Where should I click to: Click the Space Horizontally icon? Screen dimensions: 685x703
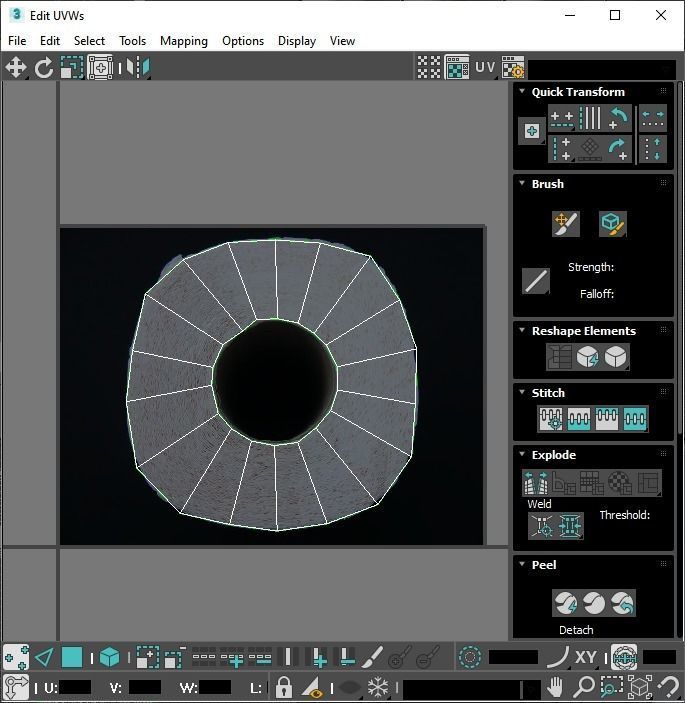coord(653,118)
